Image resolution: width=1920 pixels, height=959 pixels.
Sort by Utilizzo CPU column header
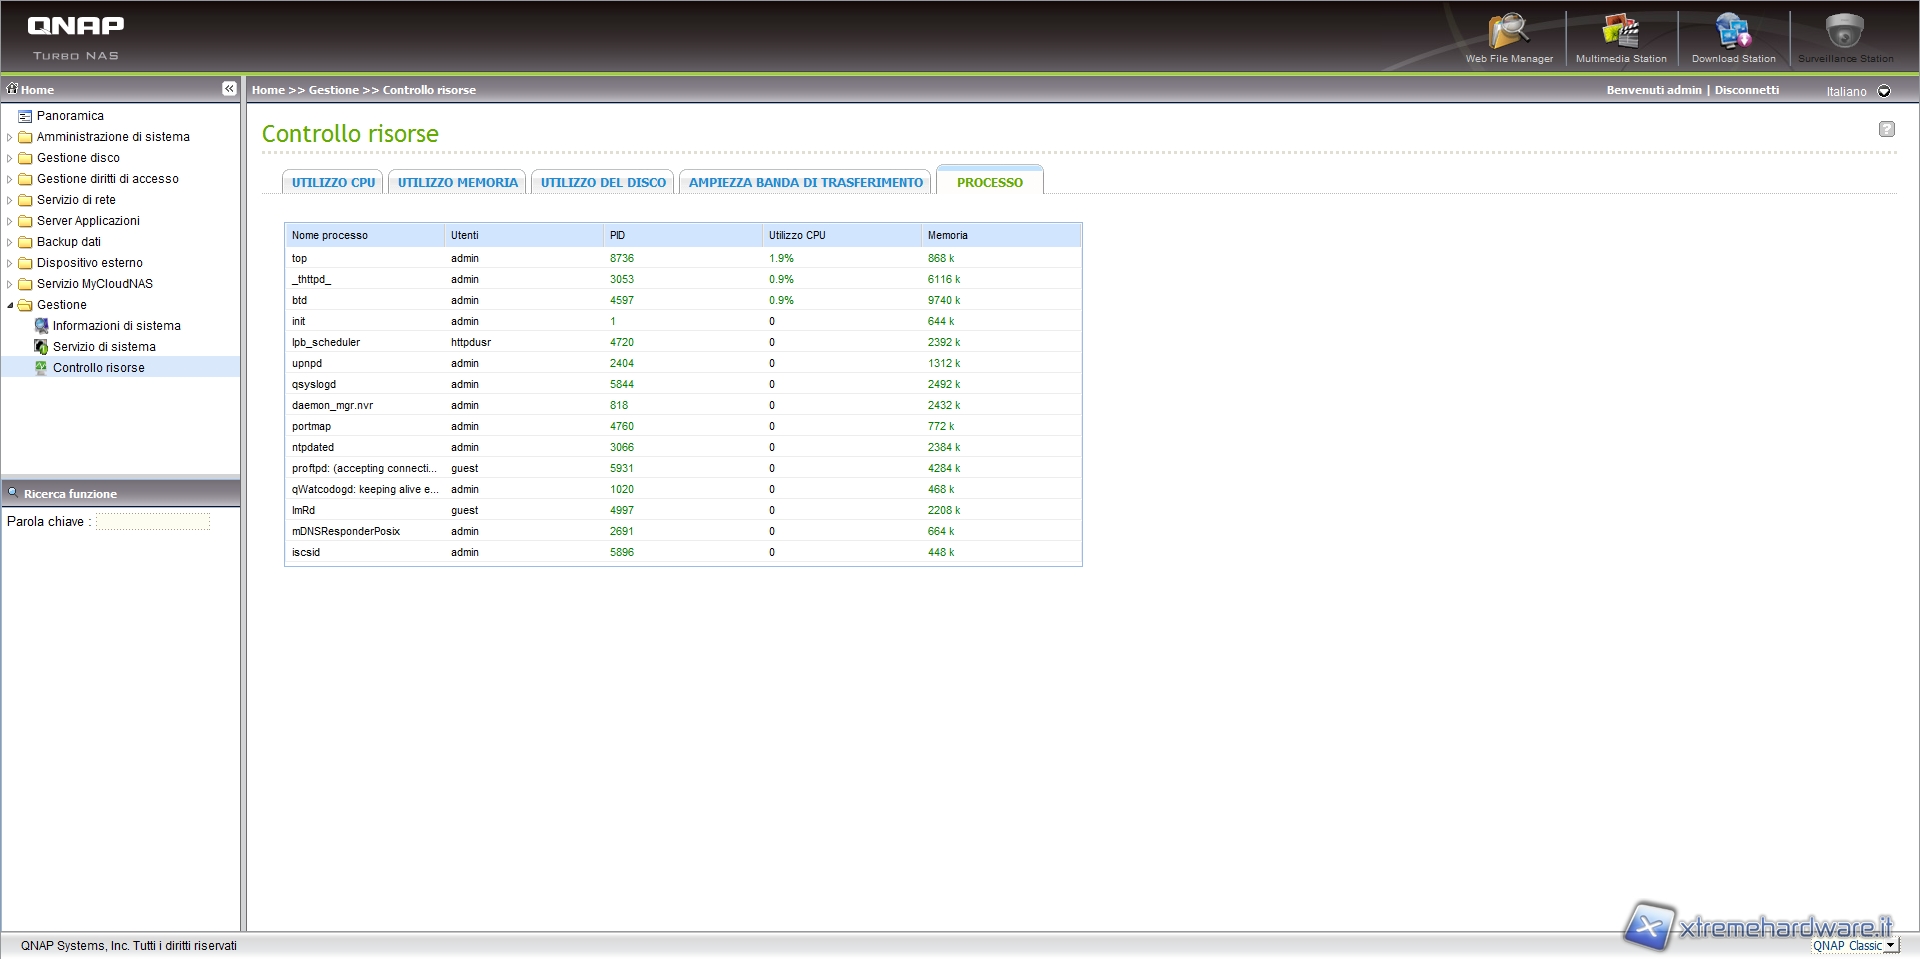[797, 236]
